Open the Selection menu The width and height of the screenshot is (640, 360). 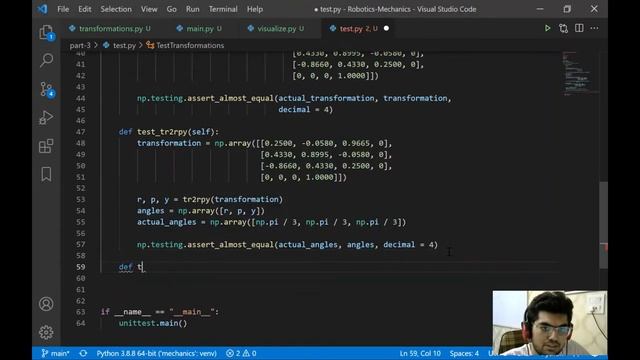[x=116, y=9]
